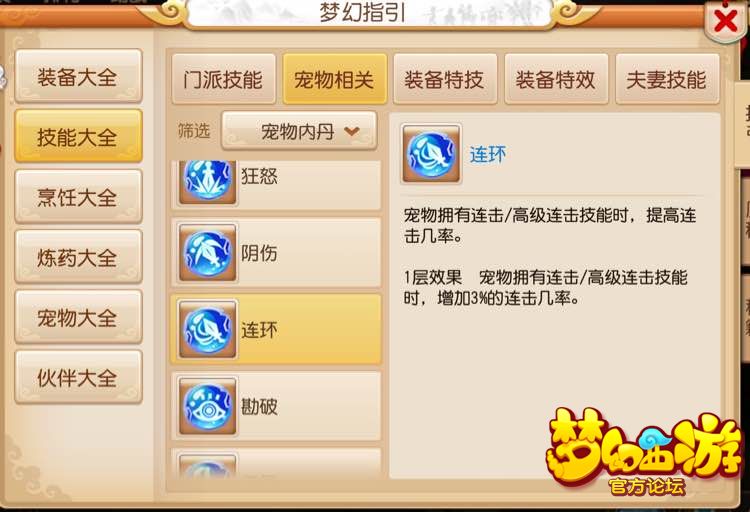Open the 装备特效 tab
The height and width of the screenshot is (512, 750).
(x=556, y=79)
